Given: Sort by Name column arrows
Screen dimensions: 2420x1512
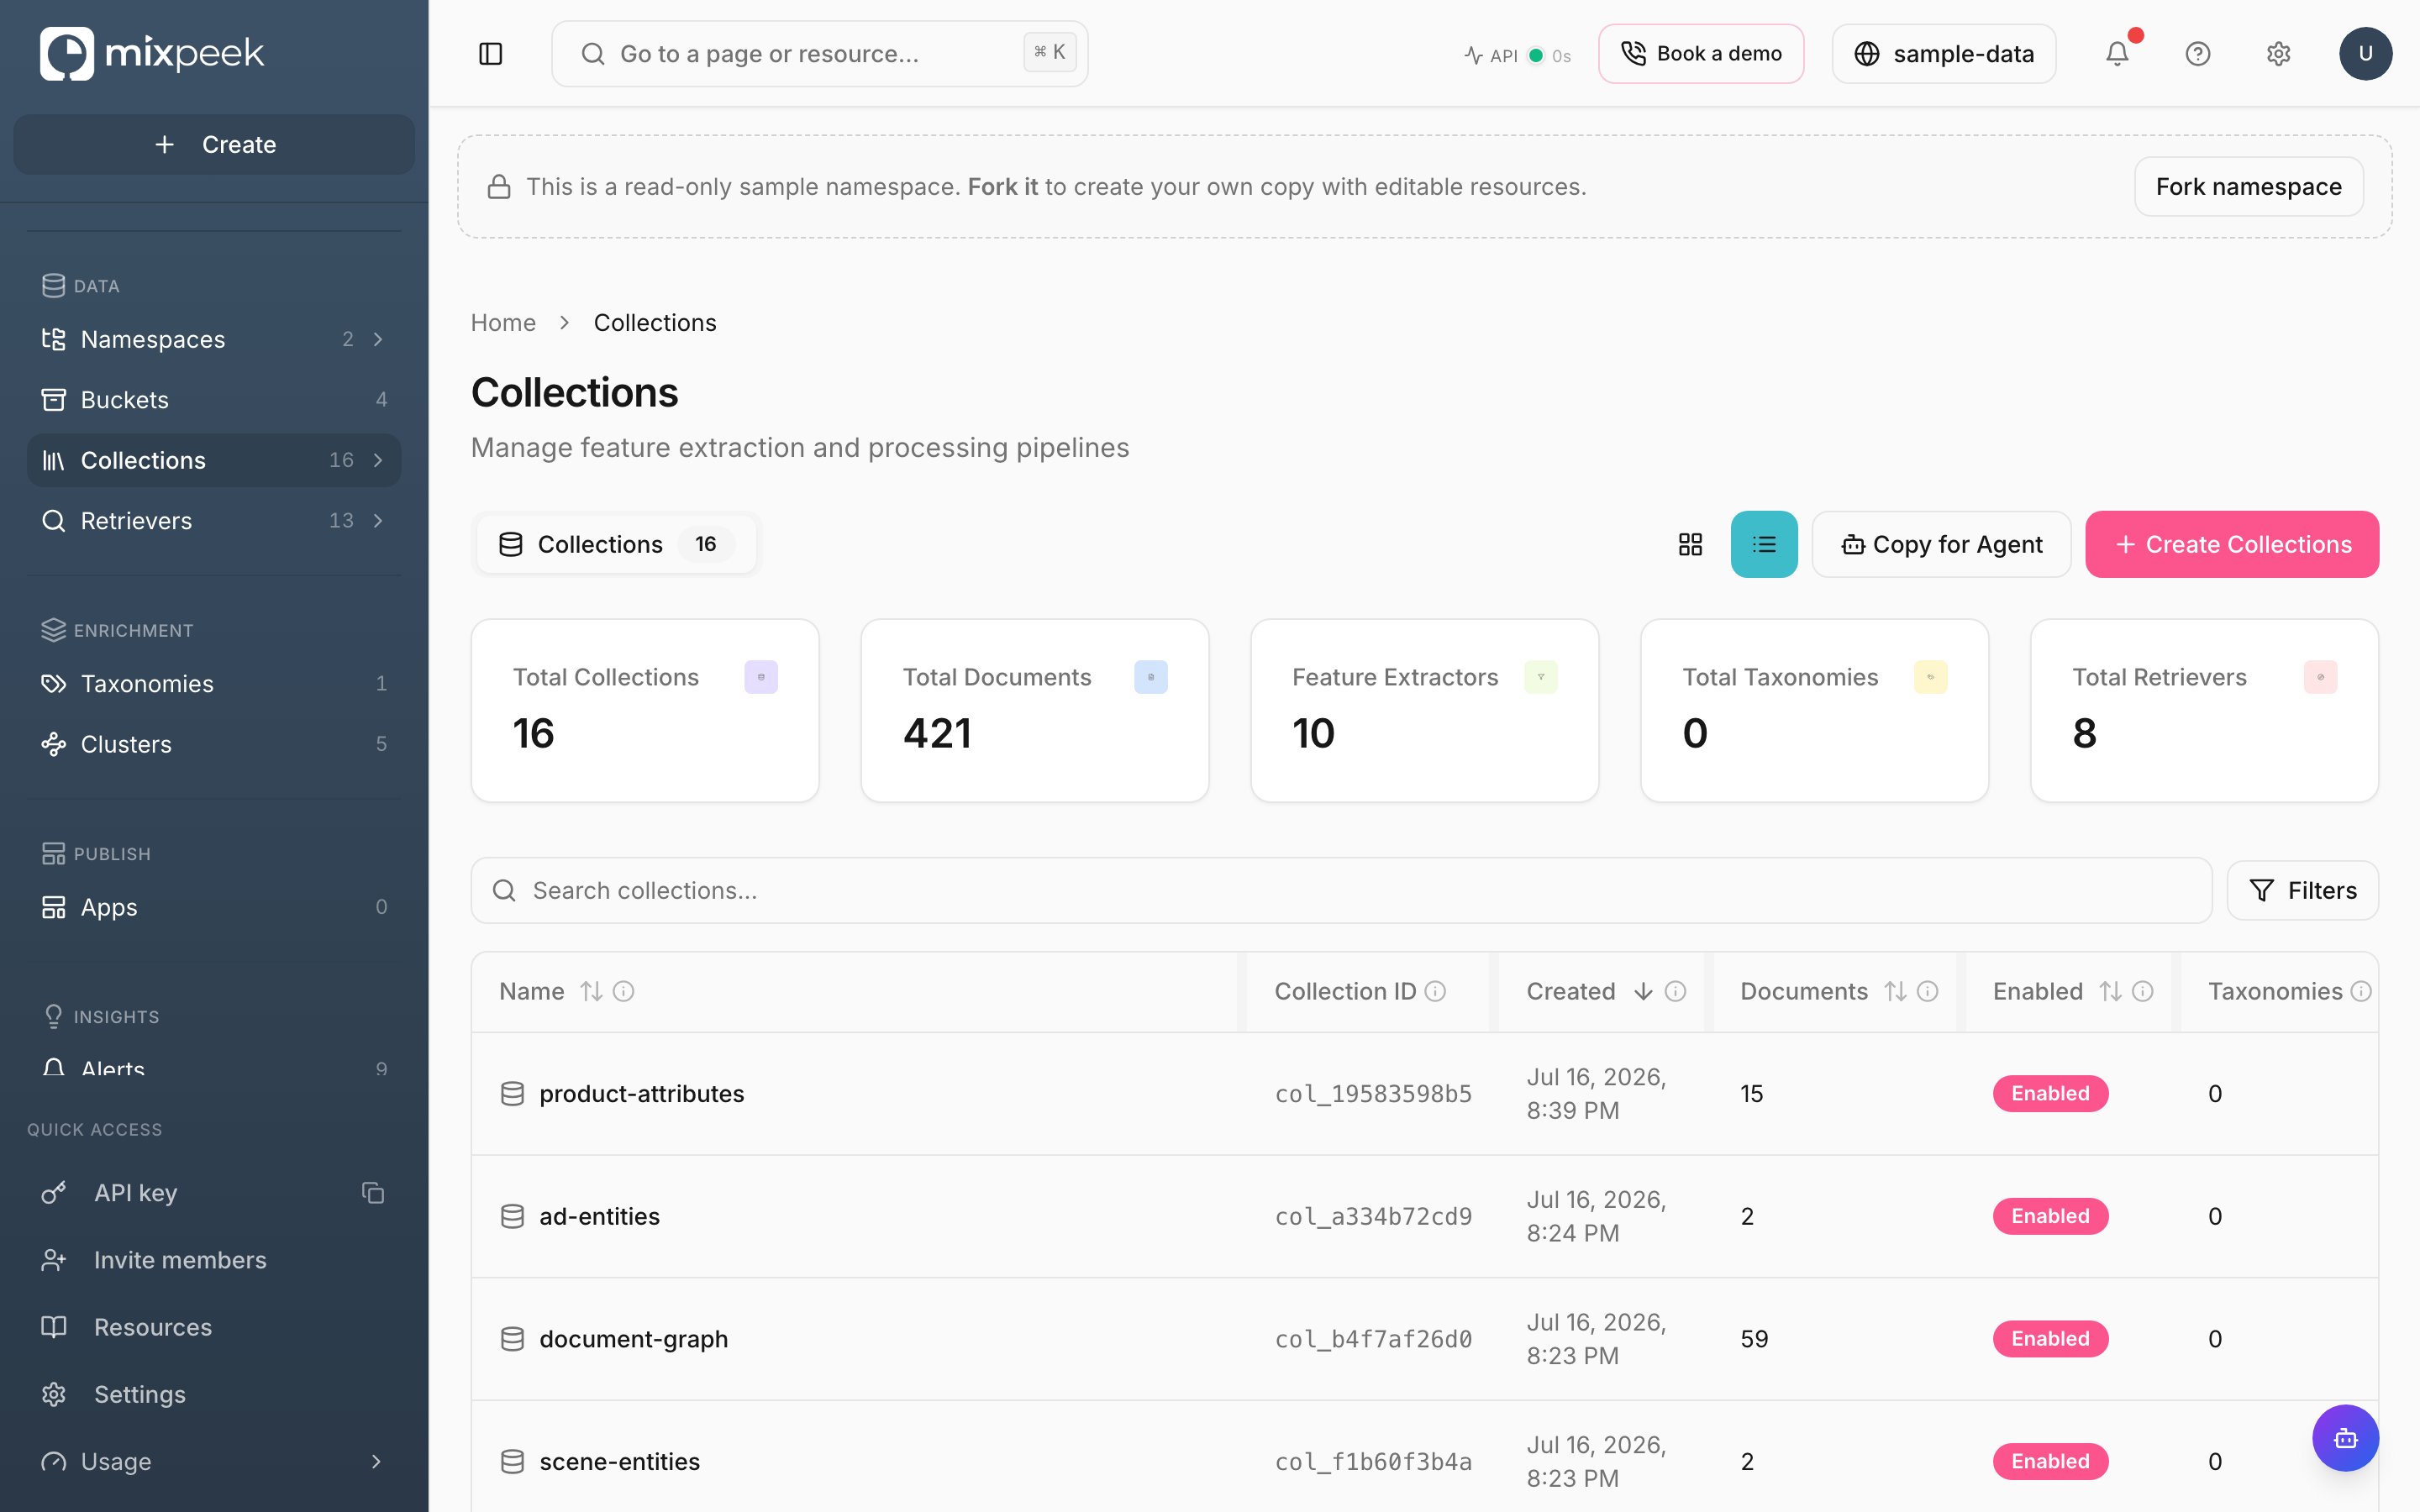Looking at the screenshot, I should [x=592, y=991].
